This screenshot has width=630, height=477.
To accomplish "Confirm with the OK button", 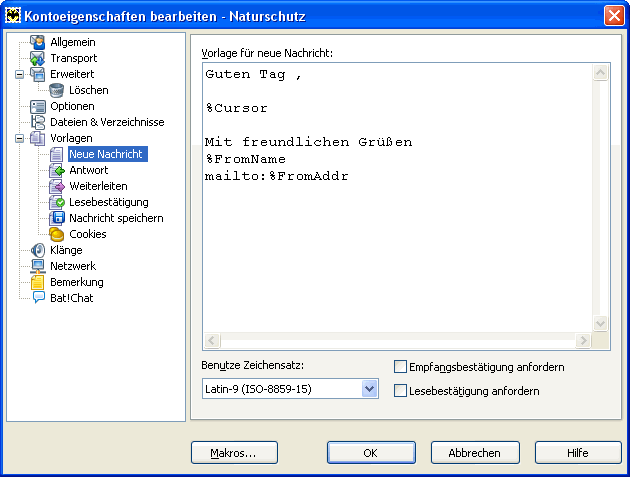I will (x=370, y=453).
